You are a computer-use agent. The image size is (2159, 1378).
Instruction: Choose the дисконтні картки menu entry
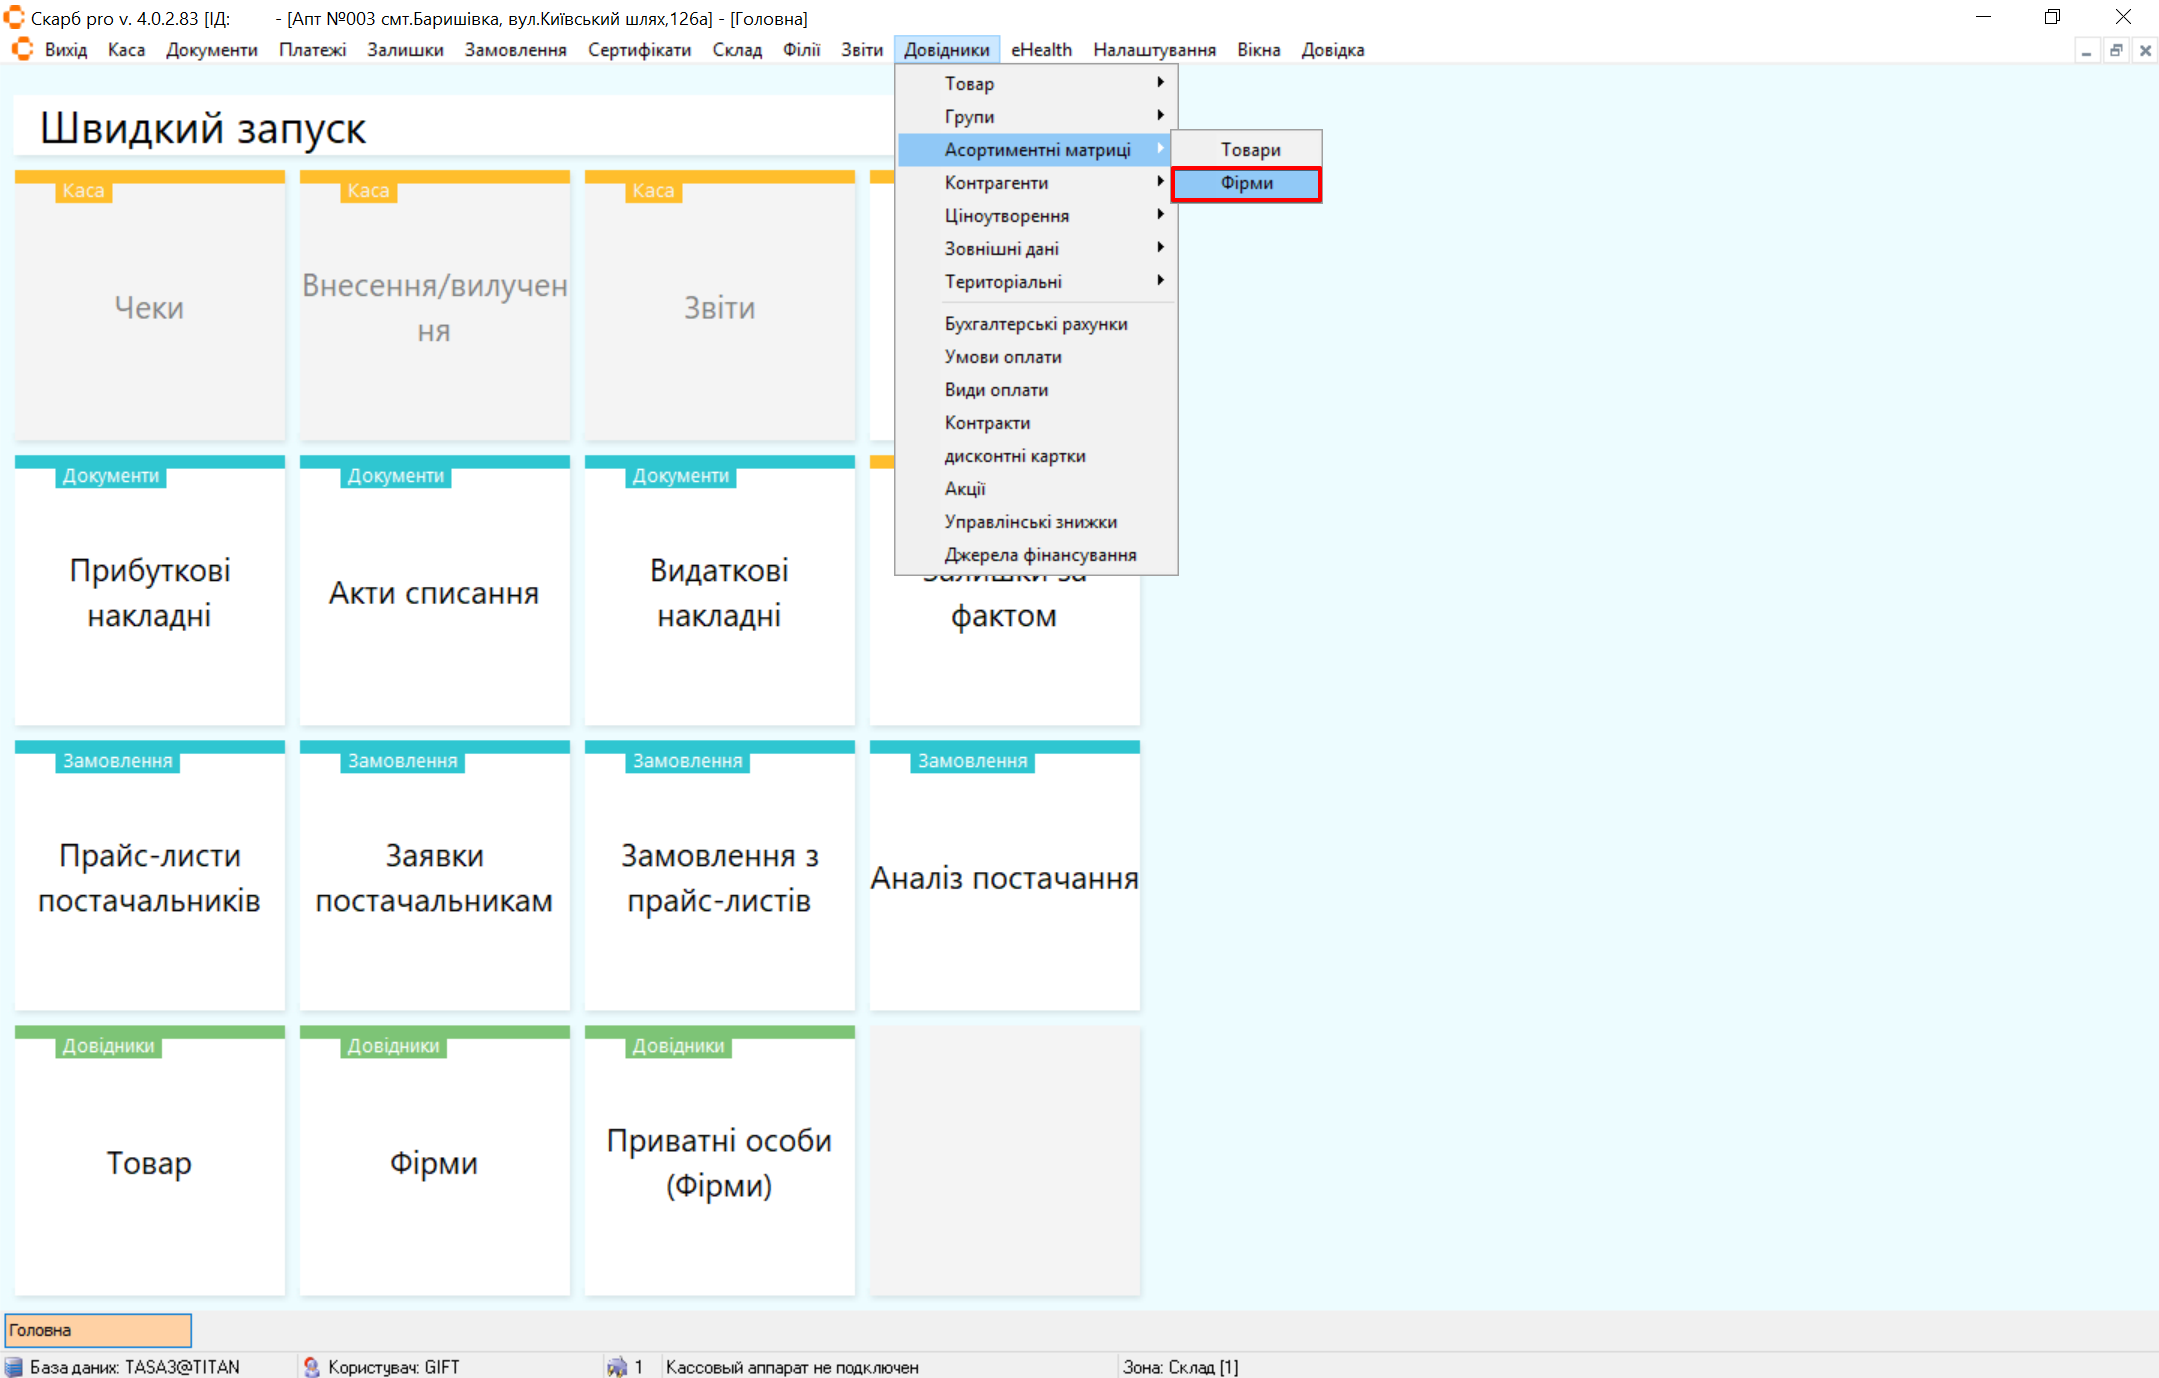pos(1014,456)
